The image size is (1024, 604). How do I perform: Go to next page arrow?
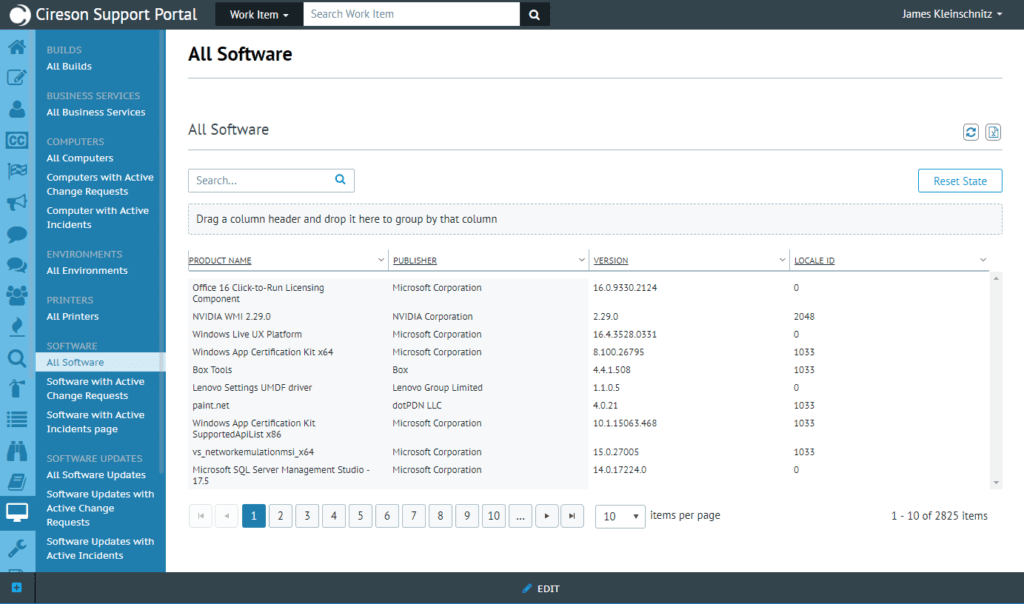547,516
